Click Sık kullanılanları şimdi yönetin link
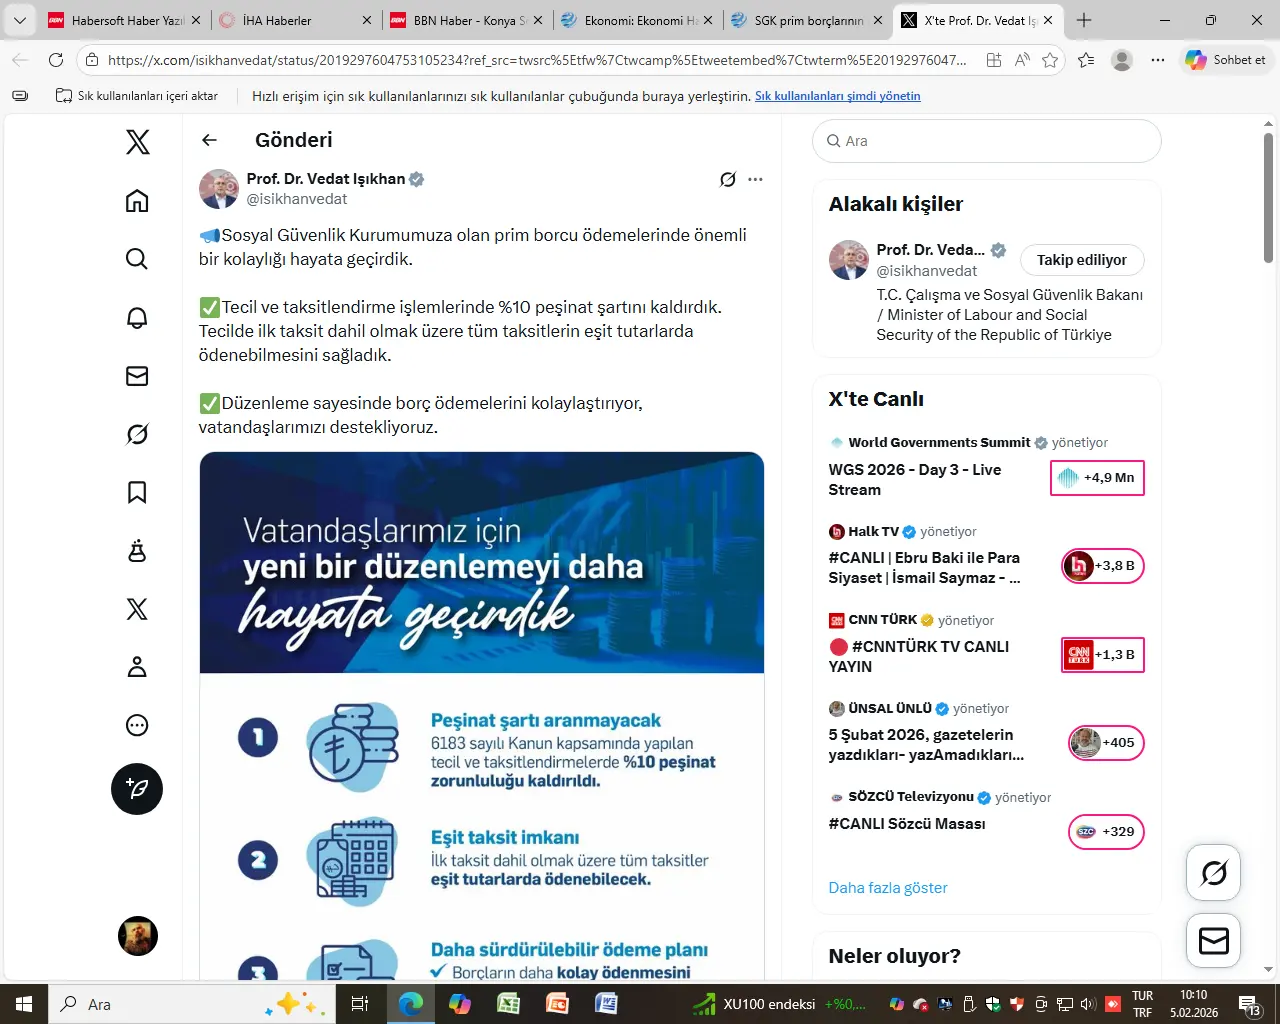Screen dimensions: 1280x1024 (837, 96)
